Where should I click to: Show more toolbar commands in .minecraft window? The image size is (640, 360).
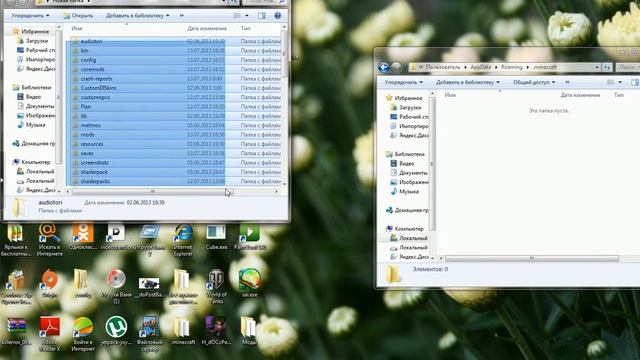(x=567, y=82)
